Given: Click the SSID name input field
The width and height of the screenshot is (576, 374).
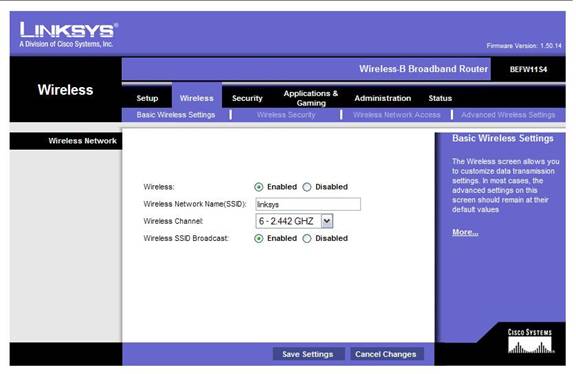Looking at the screenshot, I should 308,204.
